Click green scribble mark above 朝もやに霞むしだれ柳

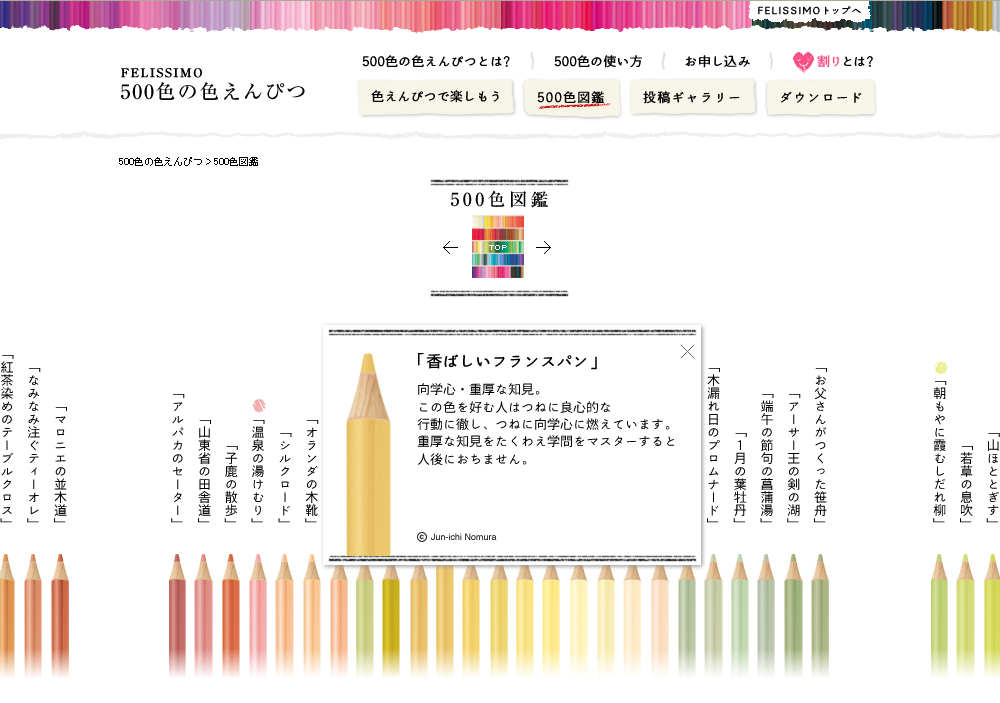pos(940,367)
